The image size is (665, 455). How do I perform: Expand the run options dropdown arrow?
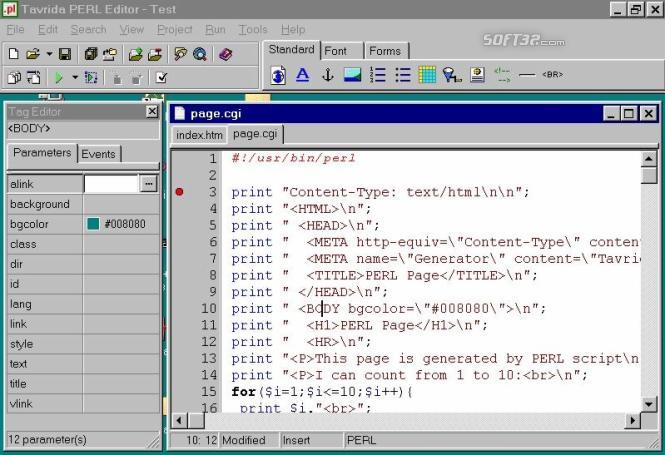75,78
